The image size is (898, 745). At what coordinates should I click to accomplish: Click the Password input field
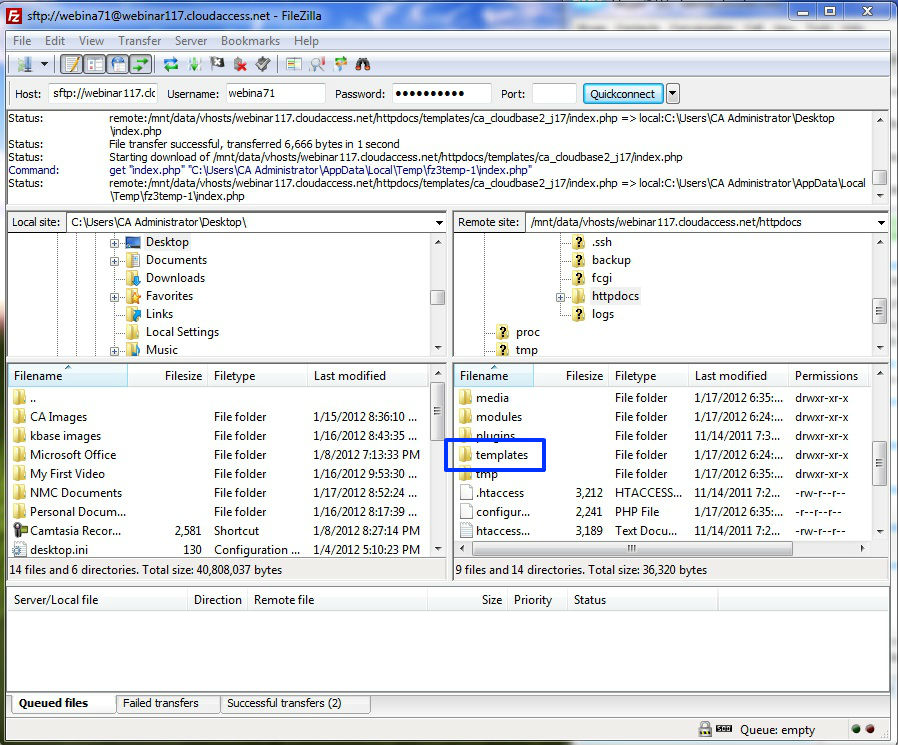point(442,93)
